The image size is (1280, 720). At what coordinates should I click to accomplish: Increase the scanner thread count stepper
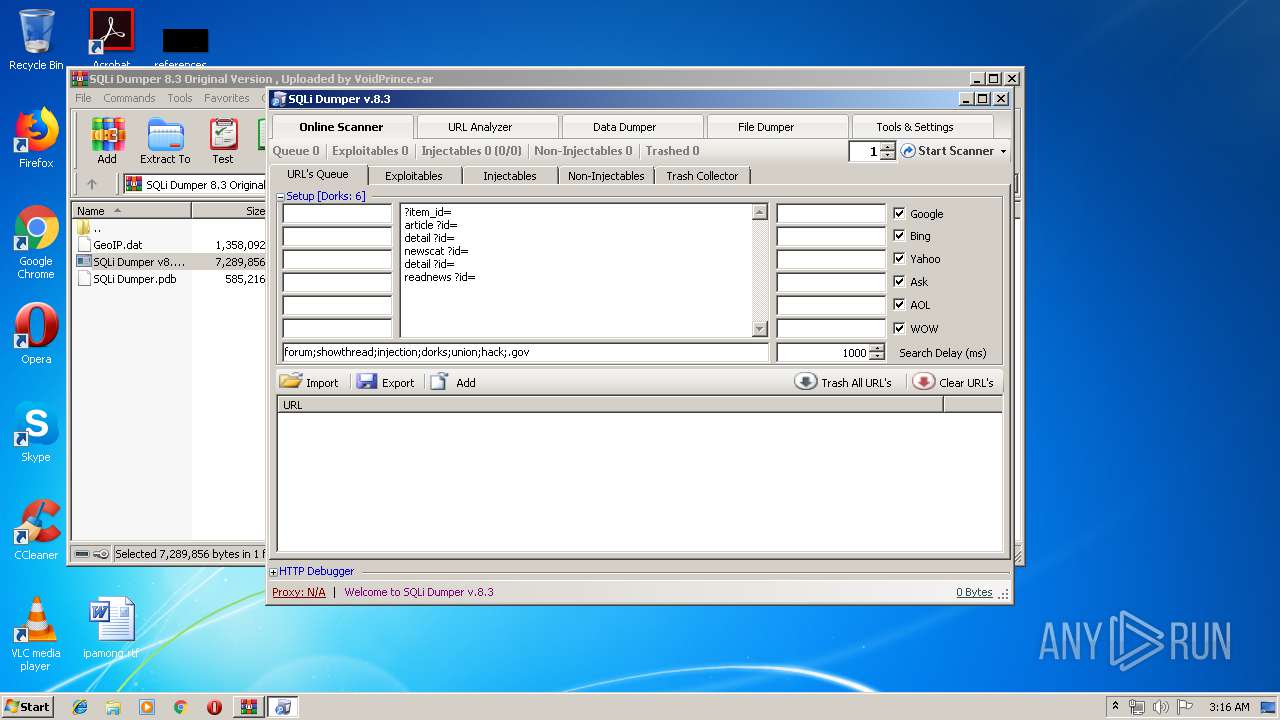pyautogui.click(x=888, y=146)
